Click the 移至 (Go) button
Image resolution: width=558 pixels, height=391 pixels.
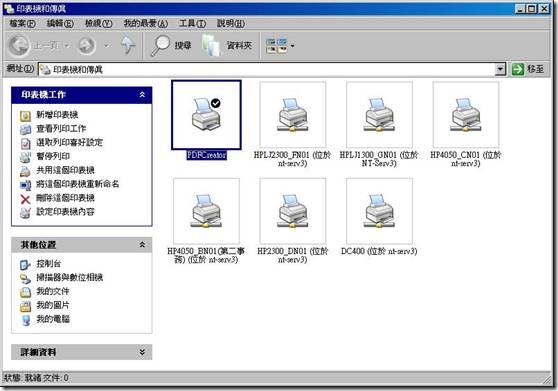[528, 69]
